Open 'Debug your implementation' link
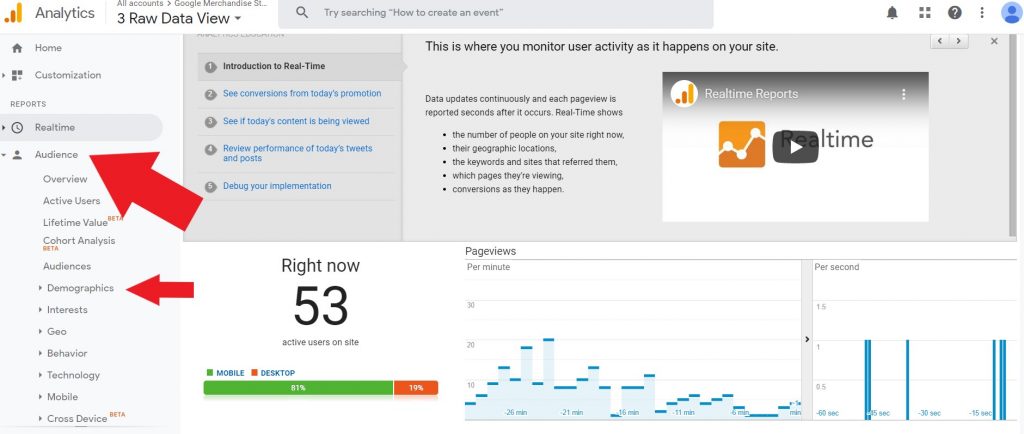This screenshot has height=434, width=1024. coord(277,186)
